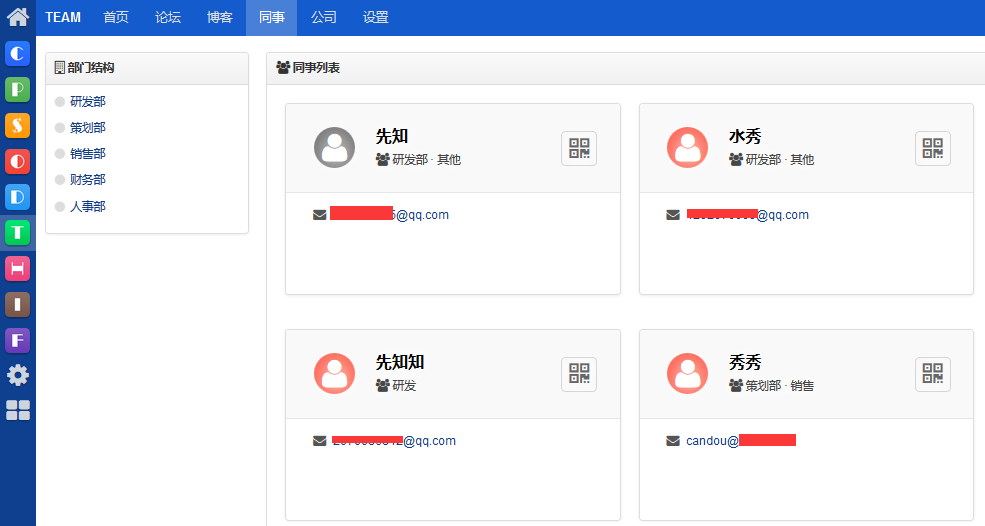This screenshot has width=985, height=526.
Task: Click 先知知's profile avatar
Action: [334, 374]
